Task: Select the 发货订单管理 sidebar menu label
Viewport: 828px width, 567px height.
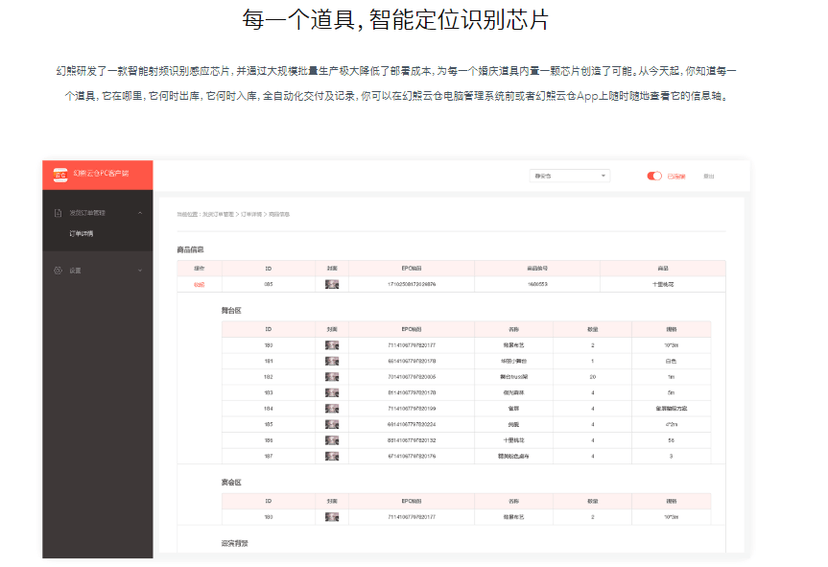Action: pyautogui.click(x=87, y=213)
